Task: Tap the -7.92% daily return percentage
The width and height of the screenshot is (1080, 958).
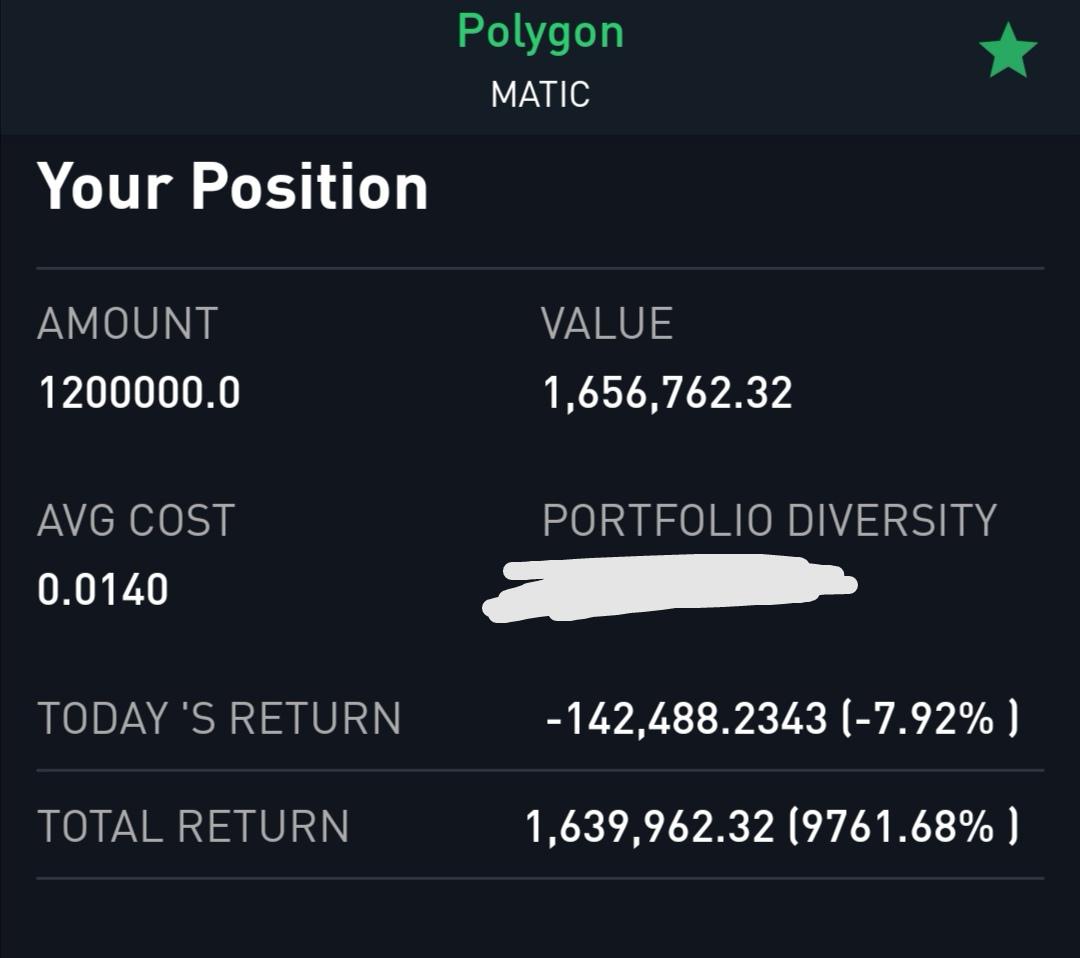Action: pos(927,719)
